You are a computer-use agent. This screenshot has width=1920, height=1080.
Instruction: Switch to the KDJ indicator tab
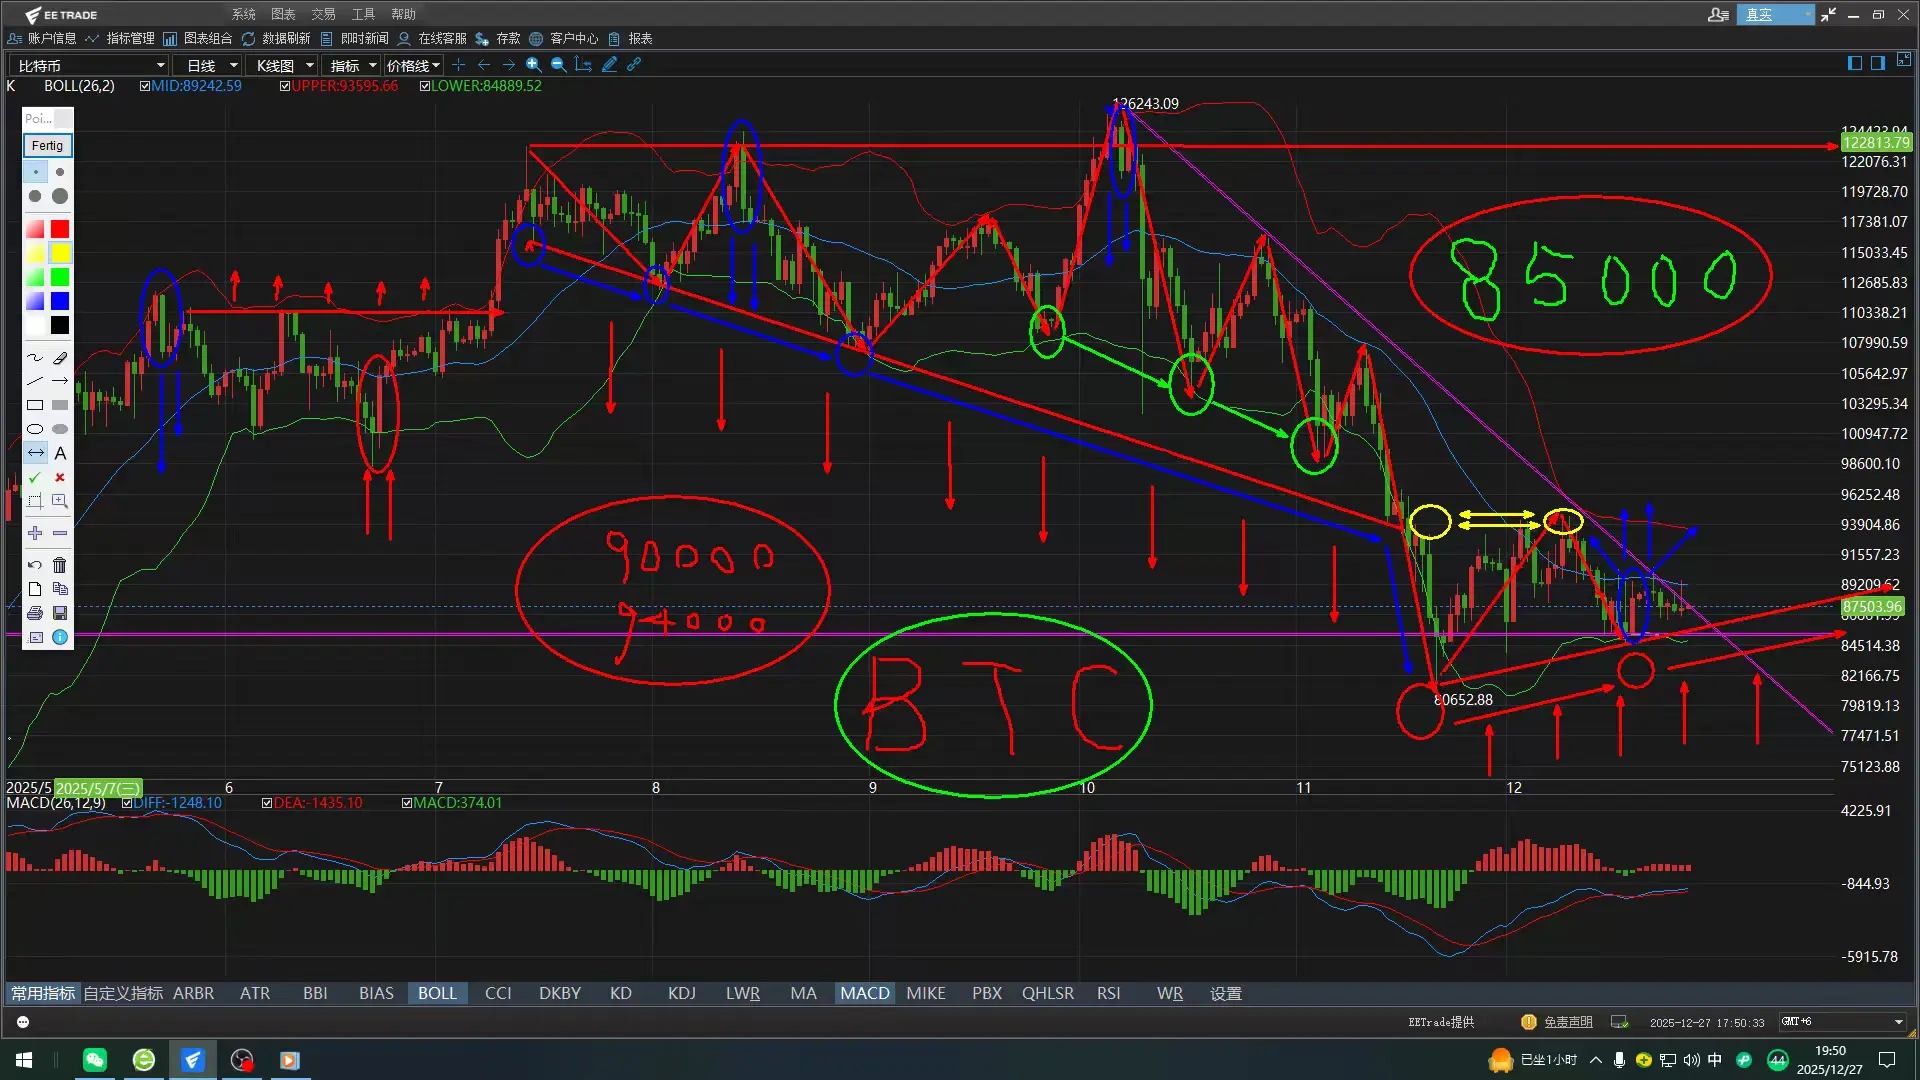tap(681, 993)
